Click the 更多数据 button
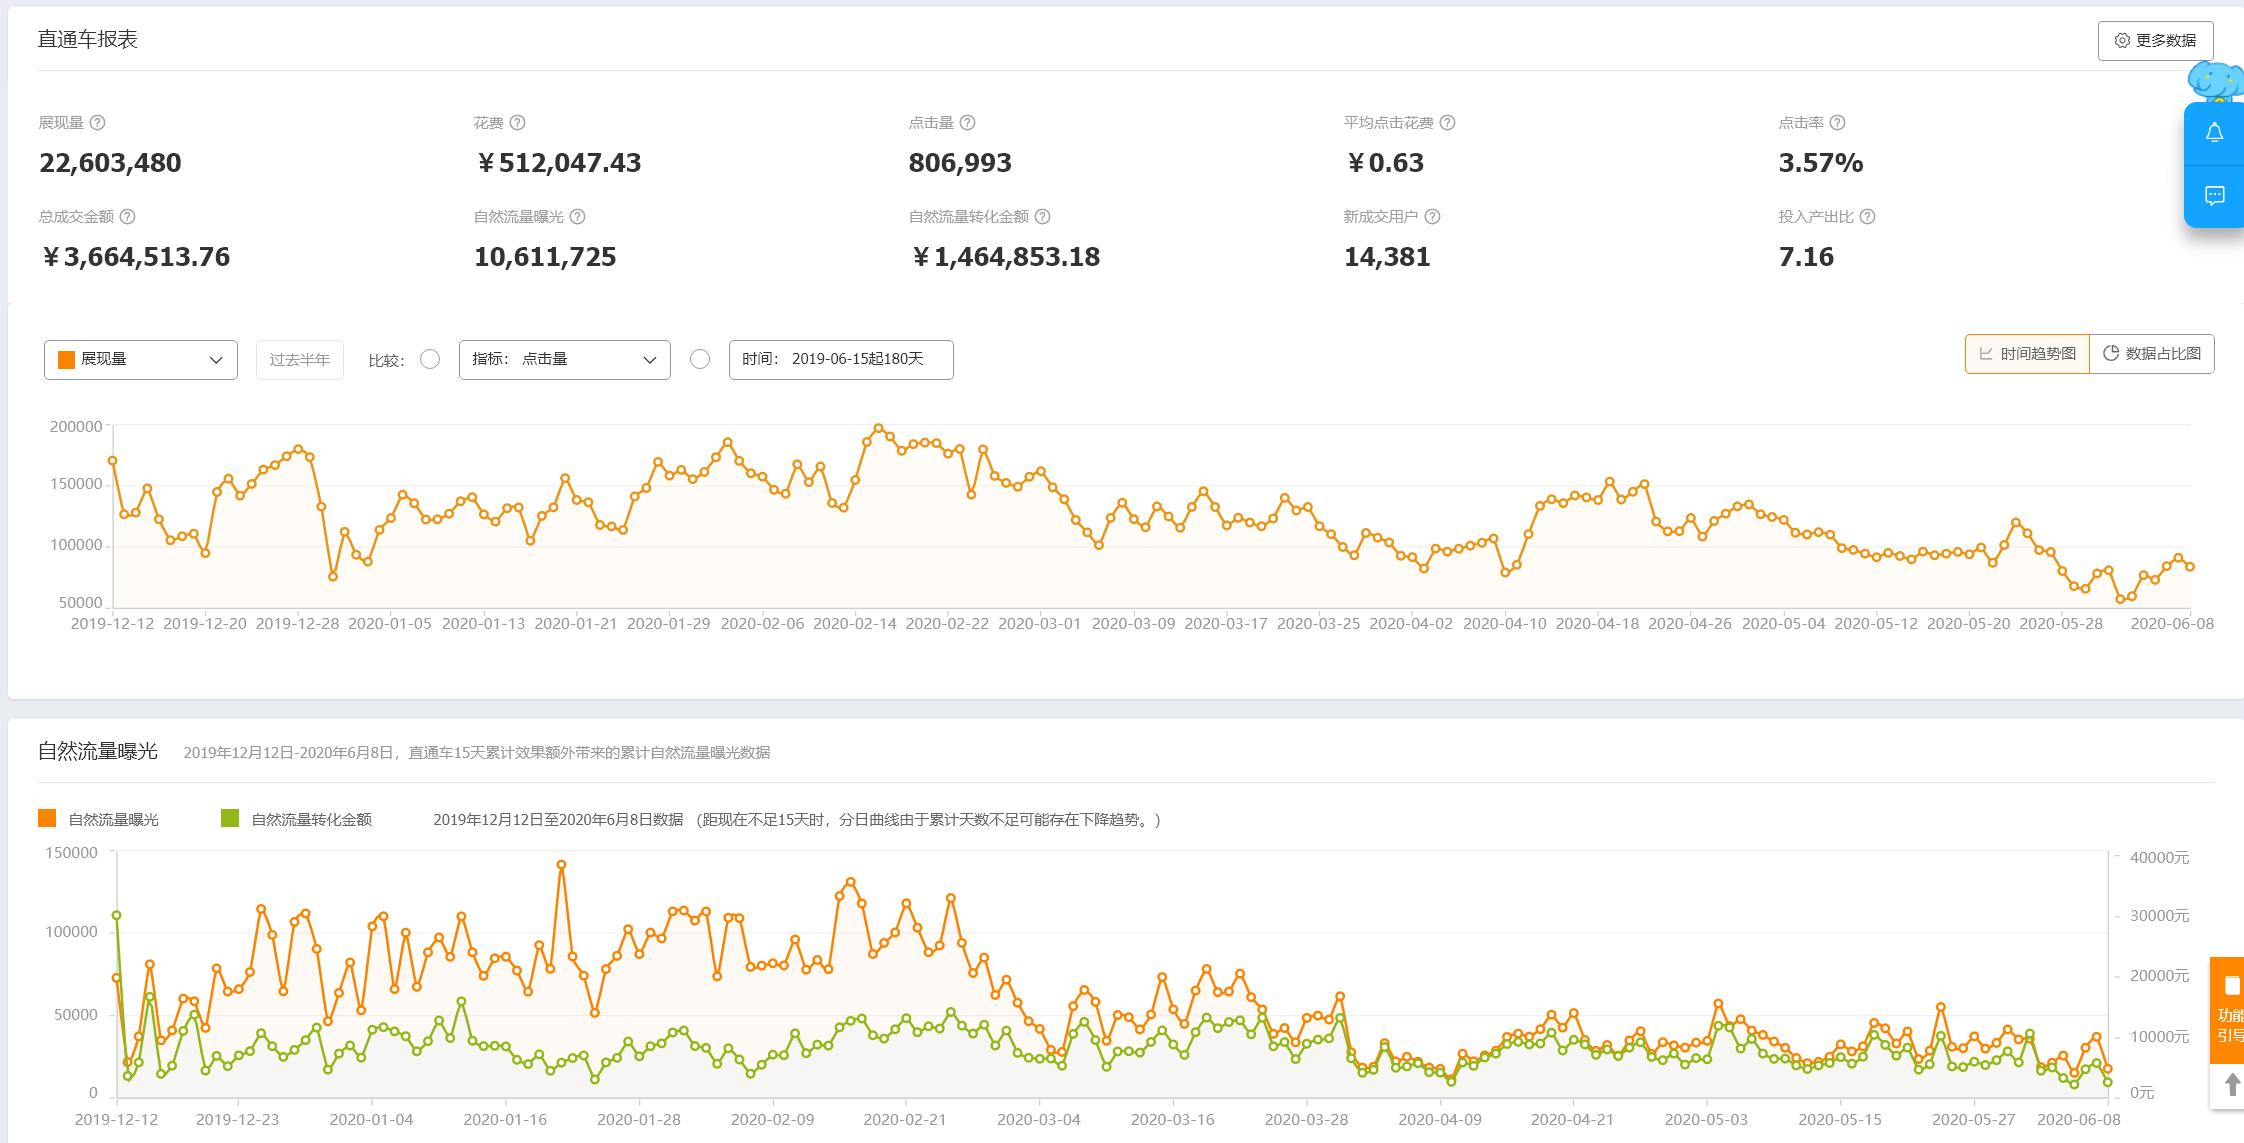Viewport: 2244px width, 1143px height. (x=2155, y=41)
